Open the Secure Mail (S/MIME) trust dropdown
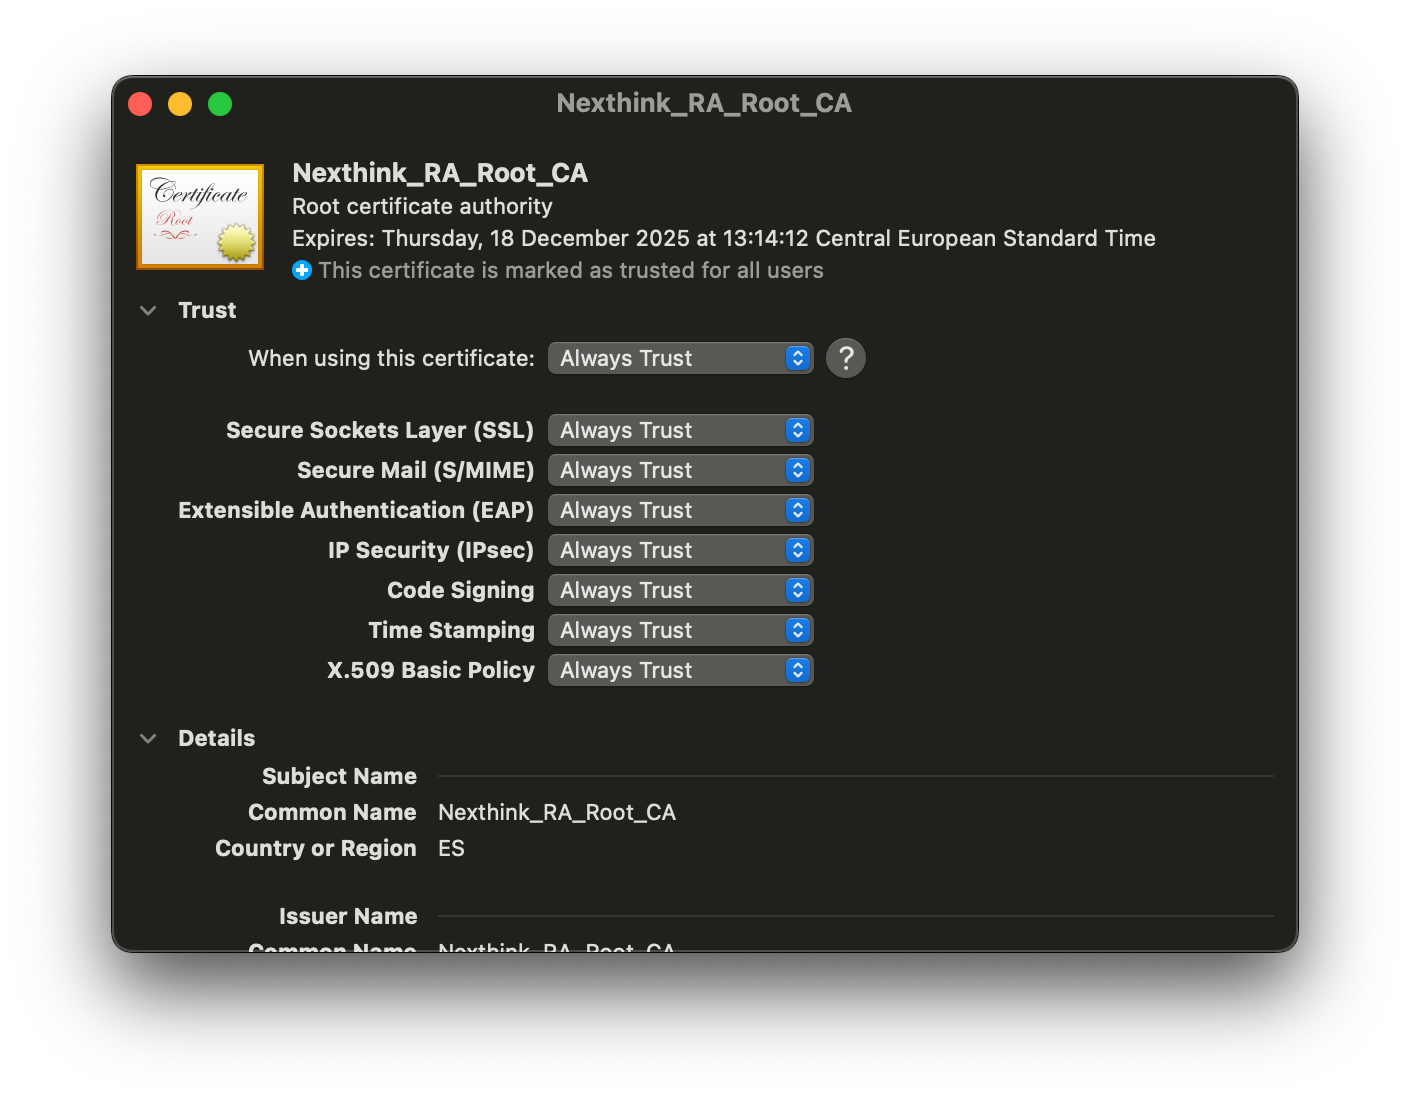This screenshot has height=1100, width=1410. (x=680, y=470)
